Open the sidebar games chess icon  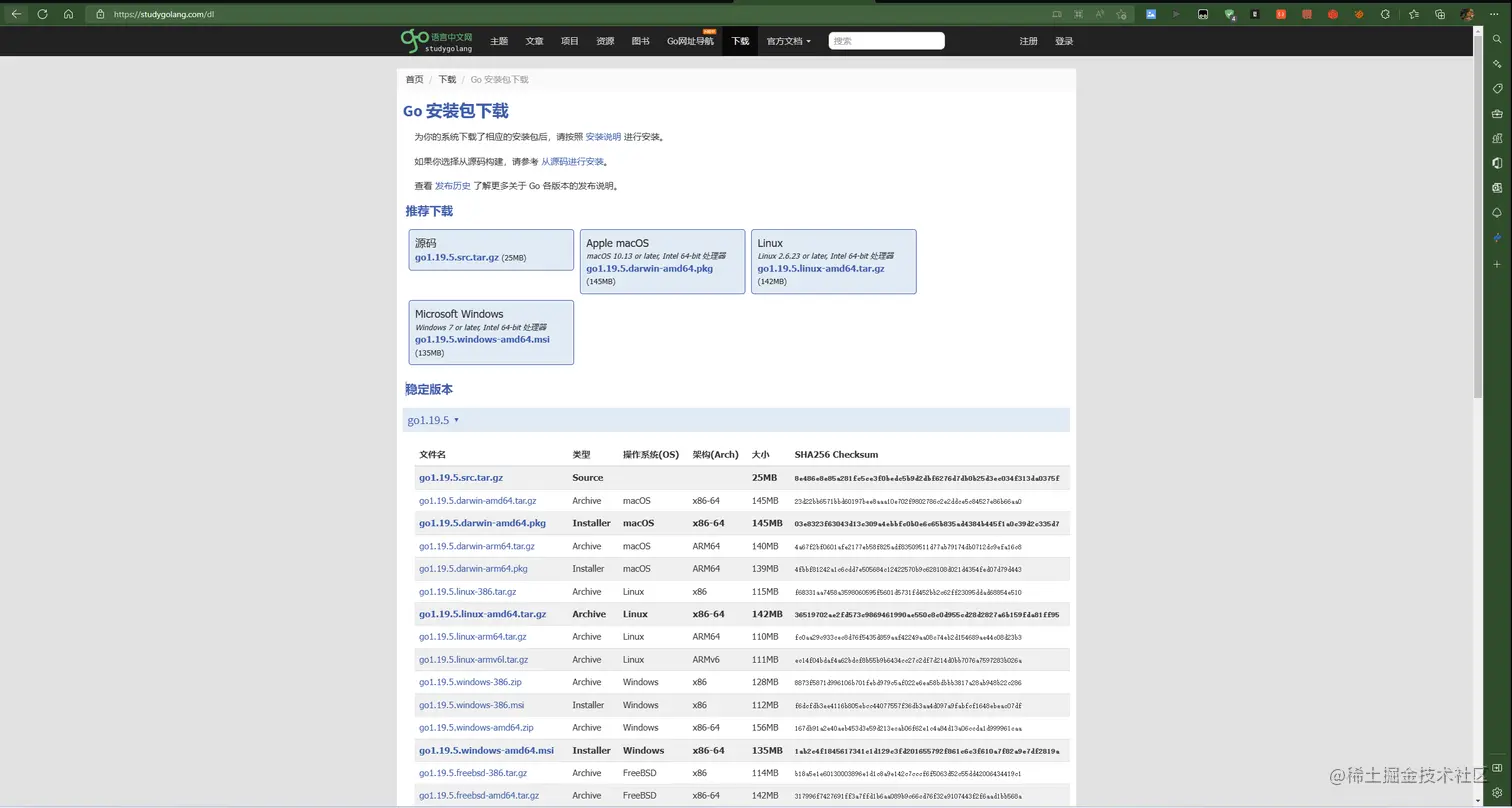click(1497, 138)
